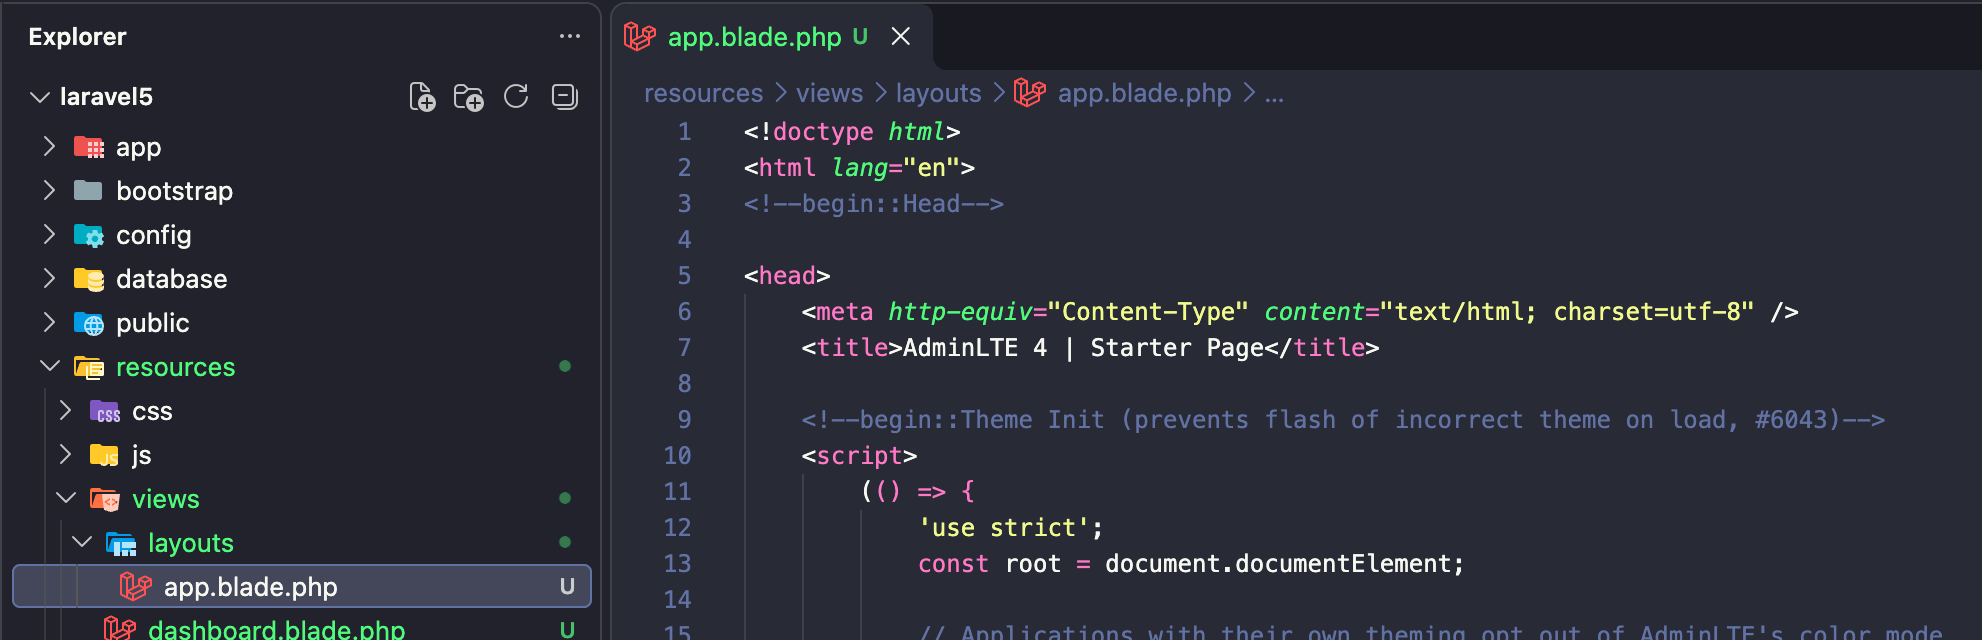The height and width of the screenshot is (640, 1982).
Task: Click the begin::Head comment line
Action: tap(873, 204)
